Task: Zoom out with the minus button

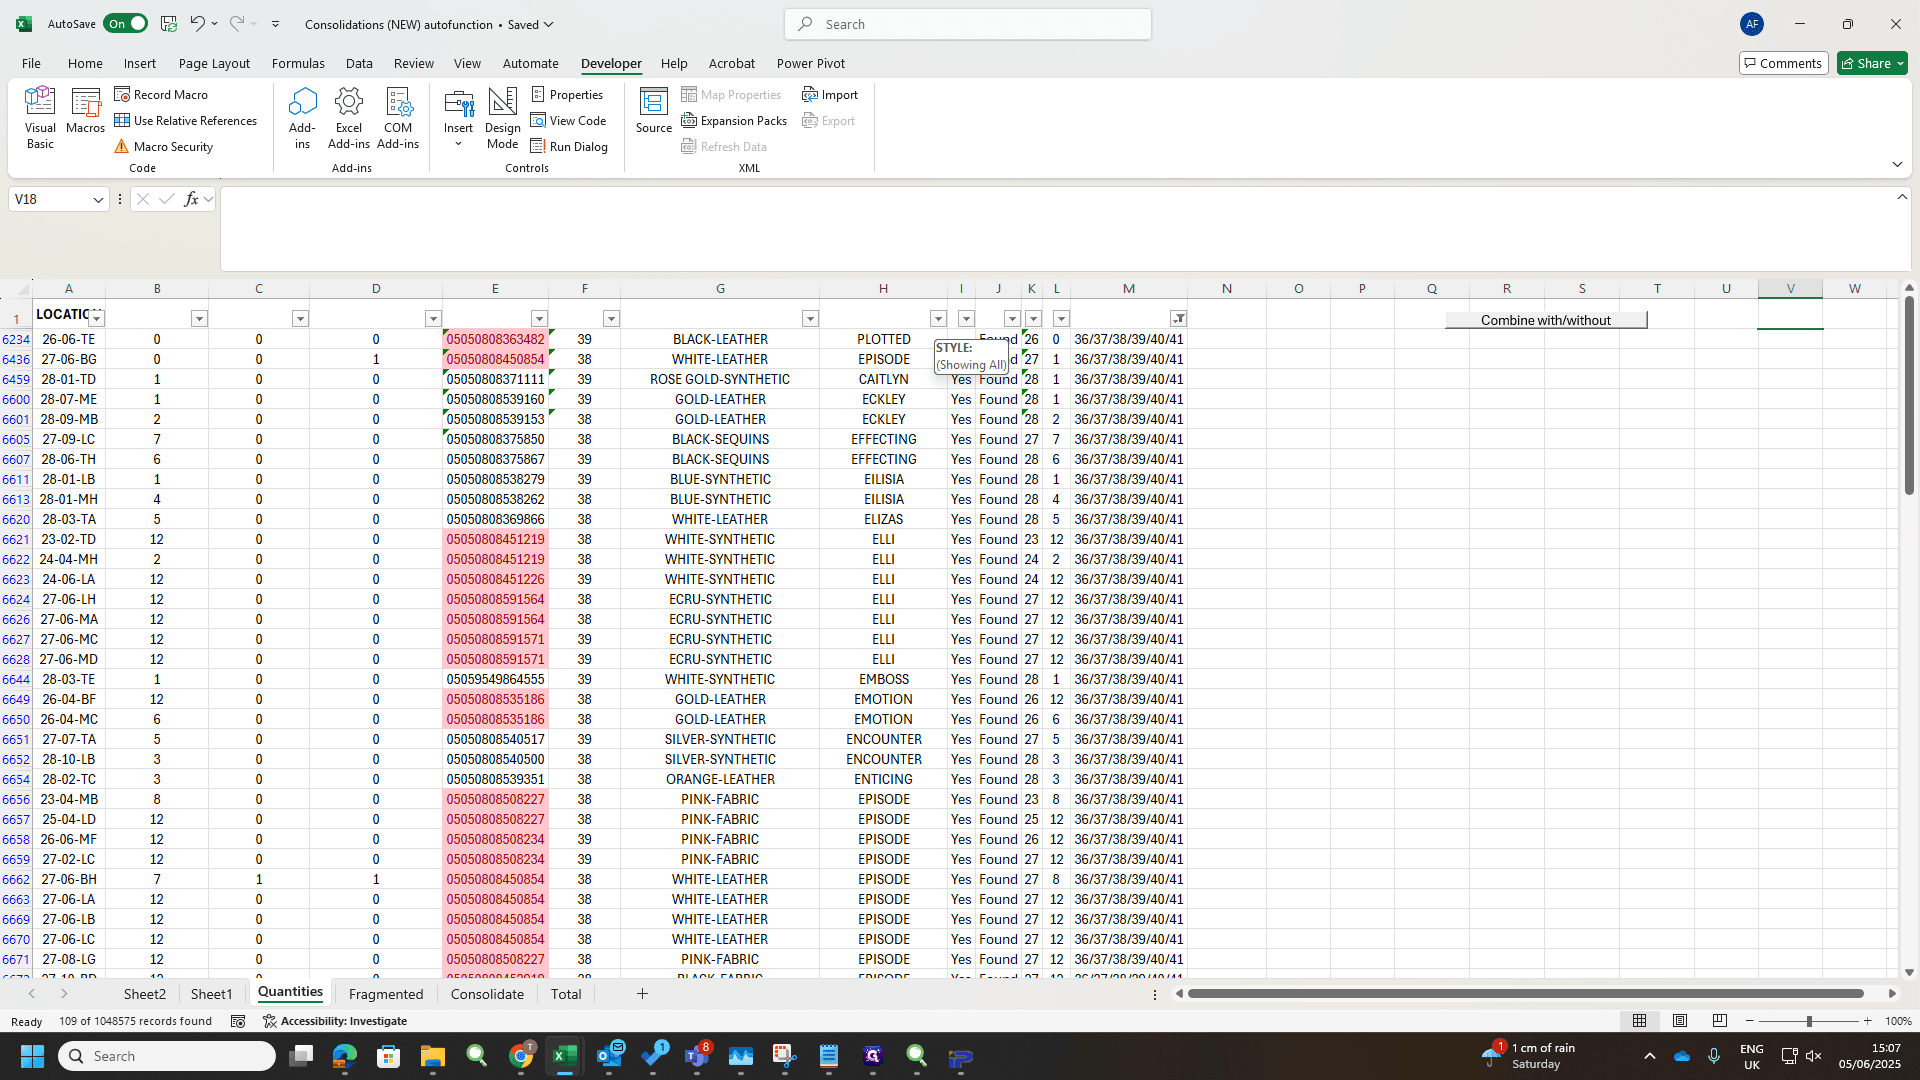Action: [x=1749, y=1021]
